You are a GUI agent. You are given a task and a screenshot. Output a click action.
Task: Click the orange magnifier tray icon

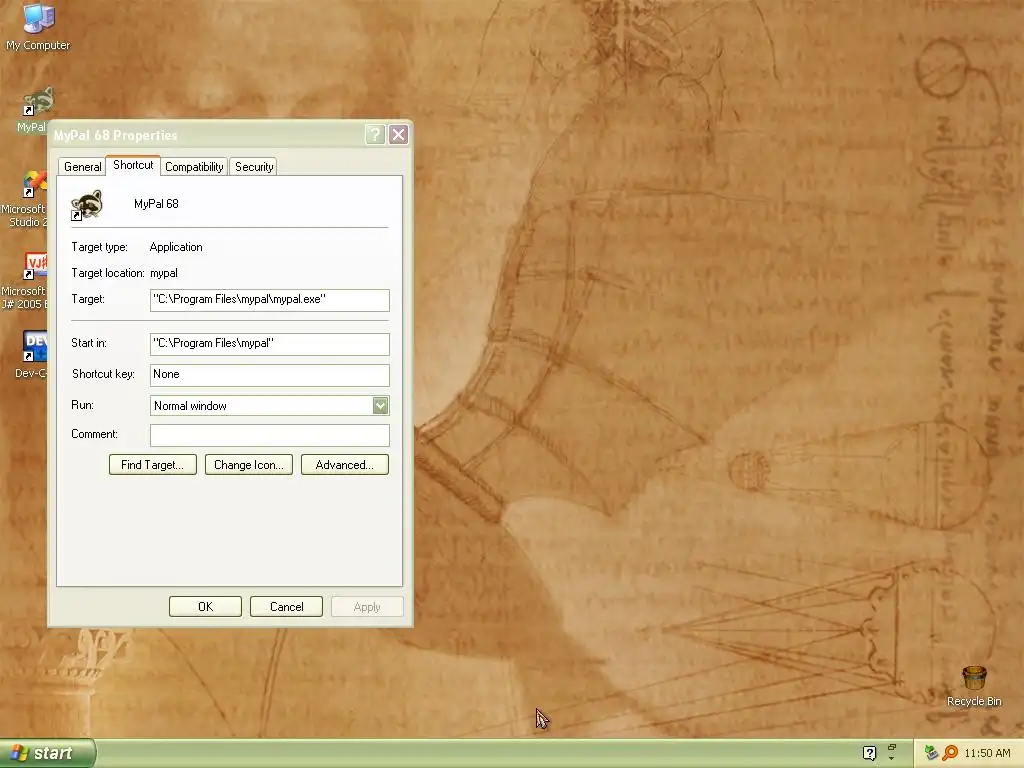(950, 753)
